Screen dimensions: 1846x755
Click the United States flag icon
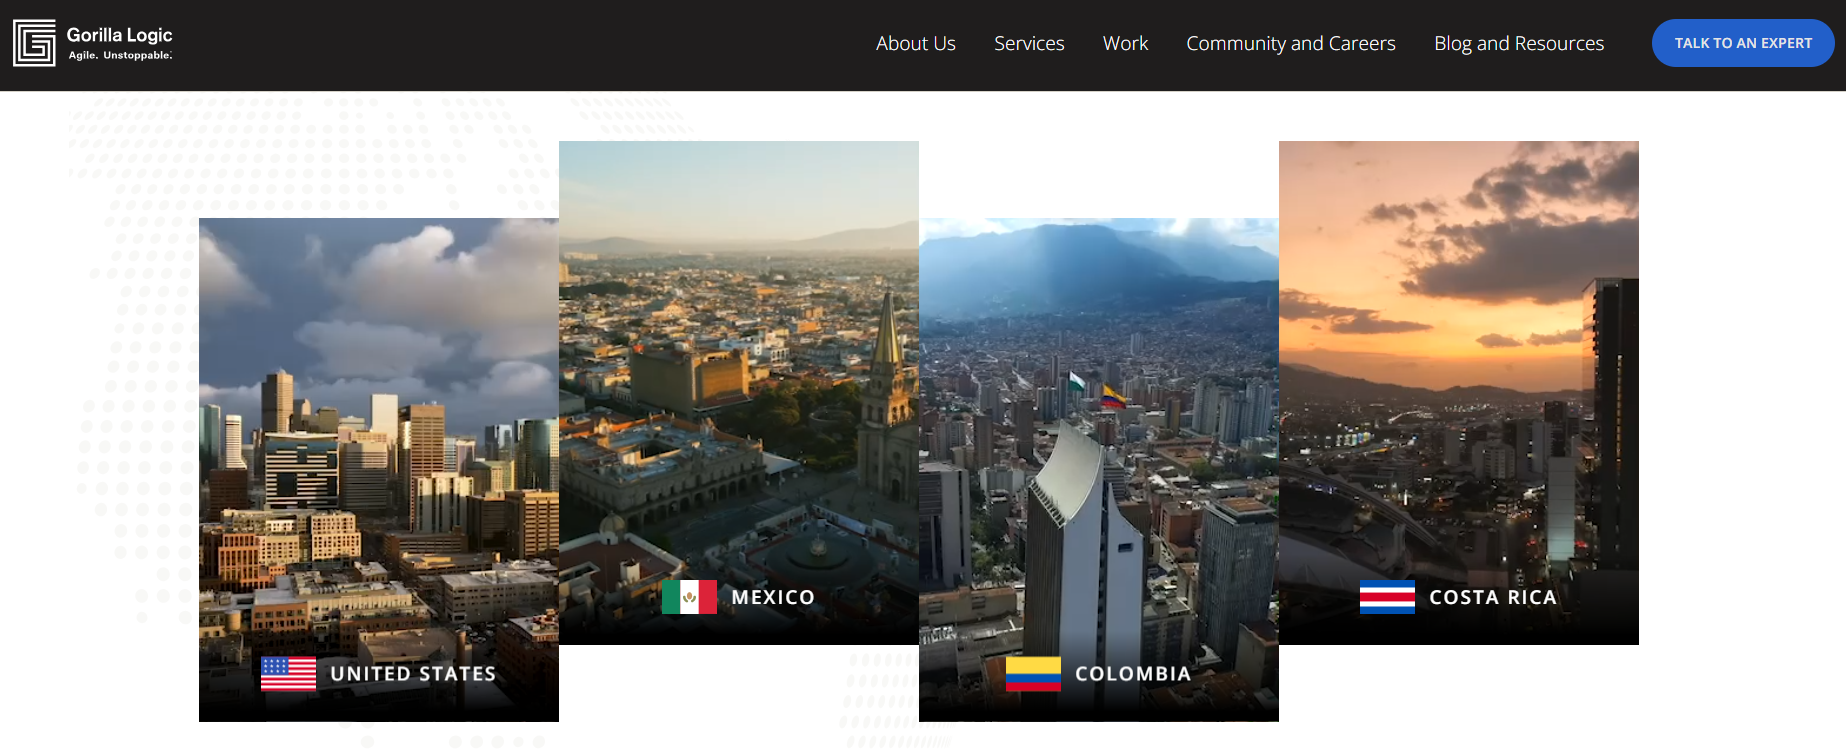coord(288,674)
